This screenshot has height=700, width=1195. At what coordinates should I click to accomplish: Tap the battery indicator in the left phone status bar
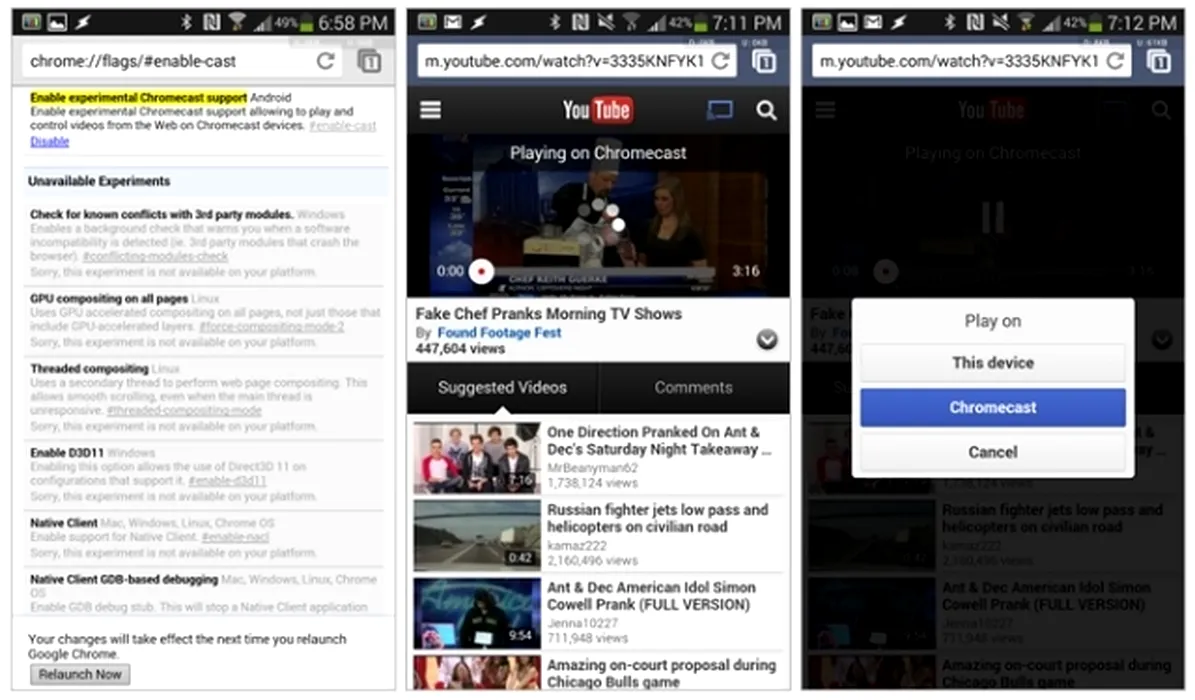(x=306, y=24)
